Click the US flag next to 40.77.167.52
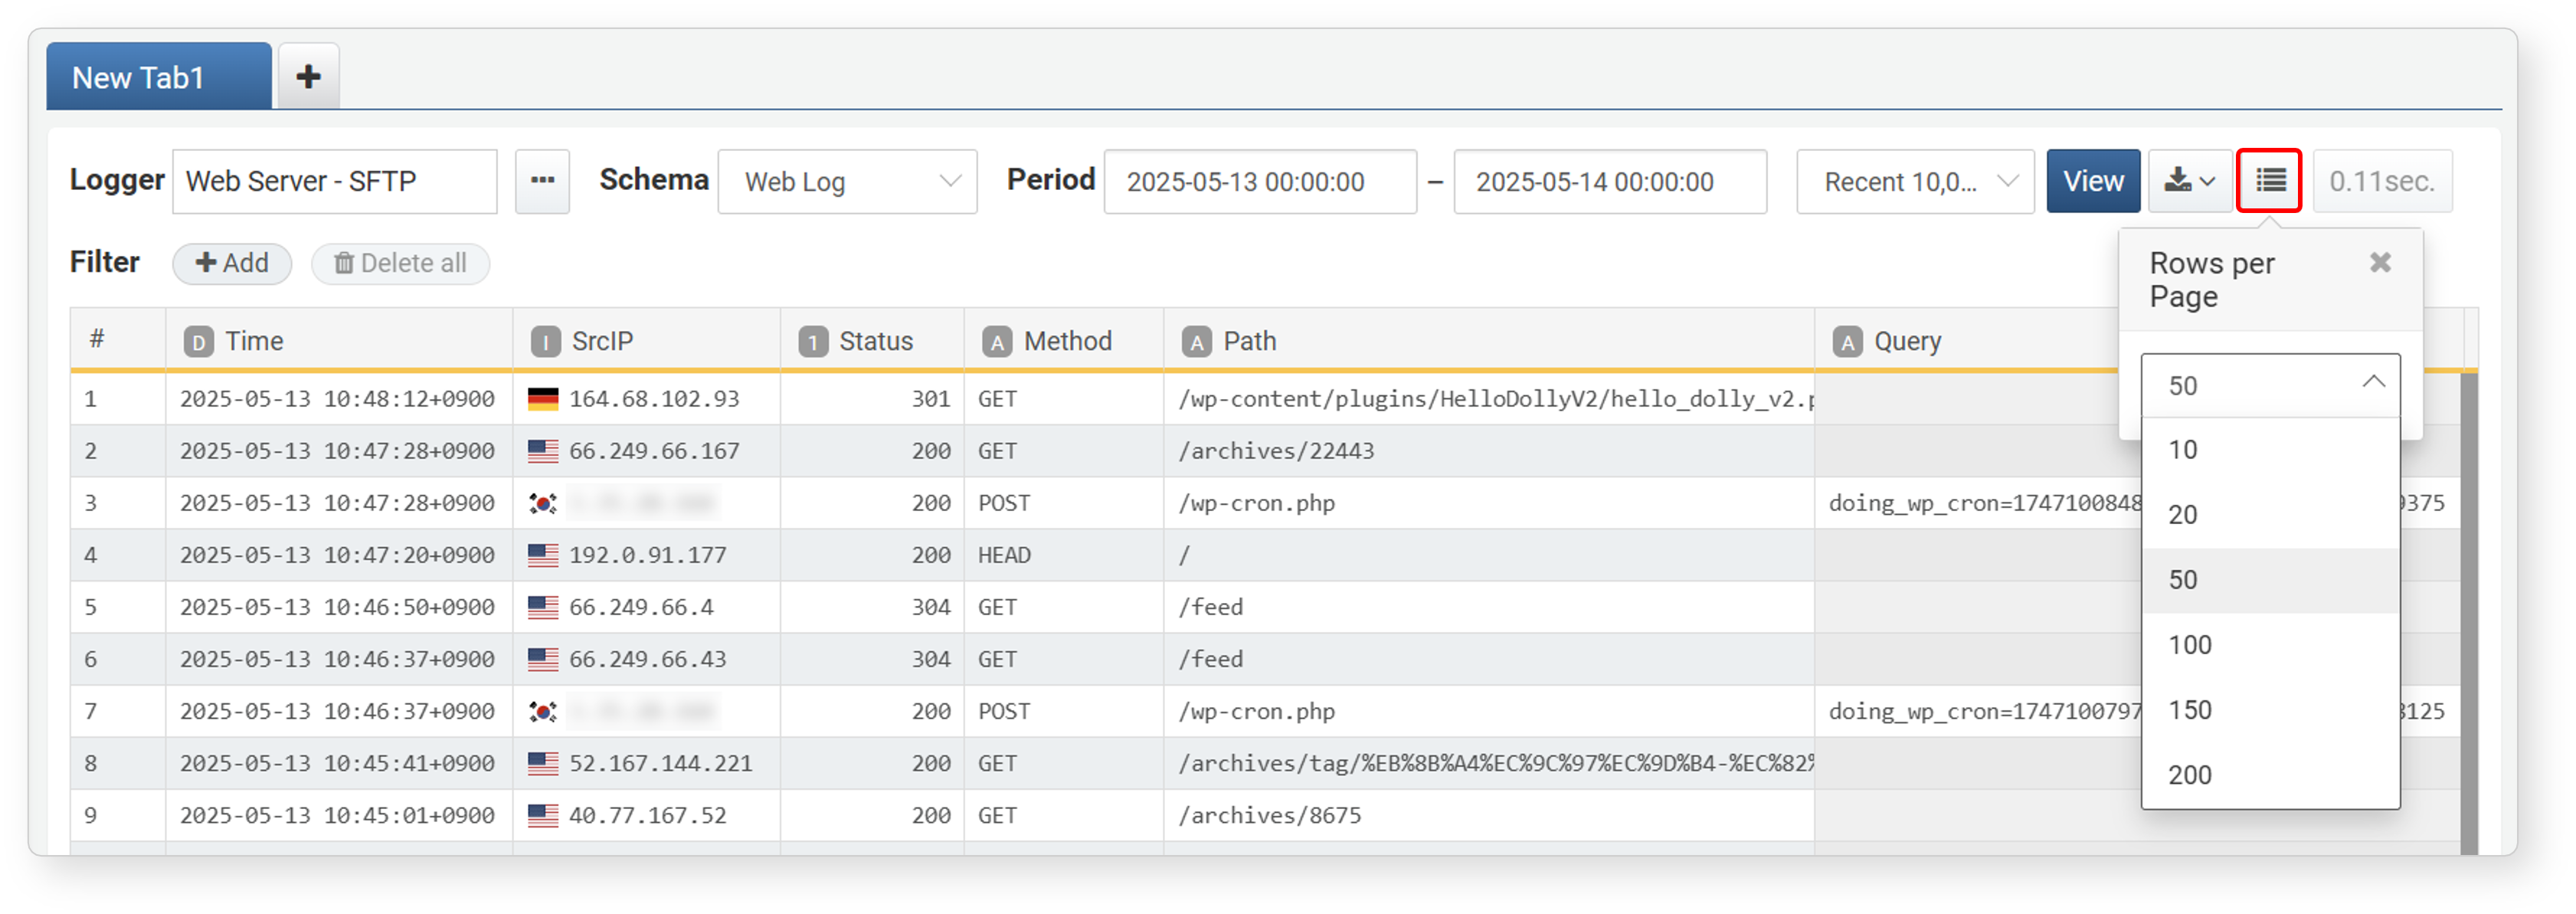Image resolution: width=2576 pixels, height=914 pixels. 543,815
